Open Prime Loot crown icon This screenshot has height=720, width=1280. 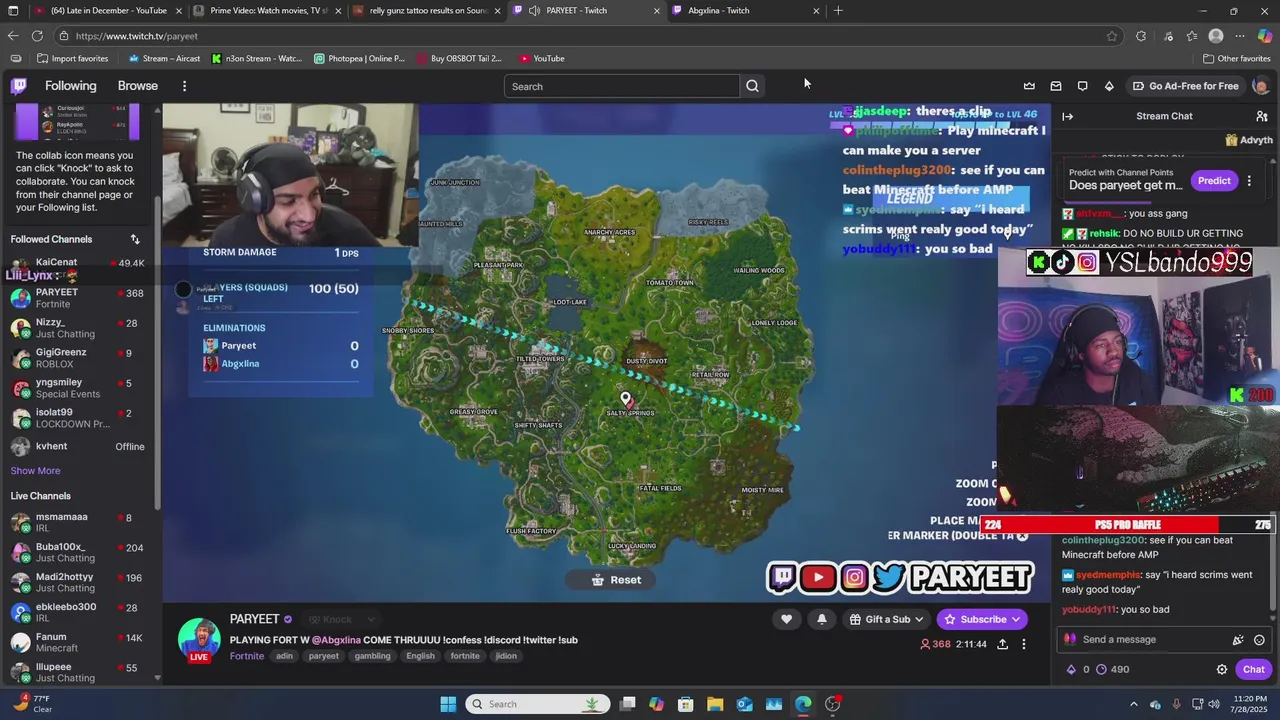click(1029, 86)
